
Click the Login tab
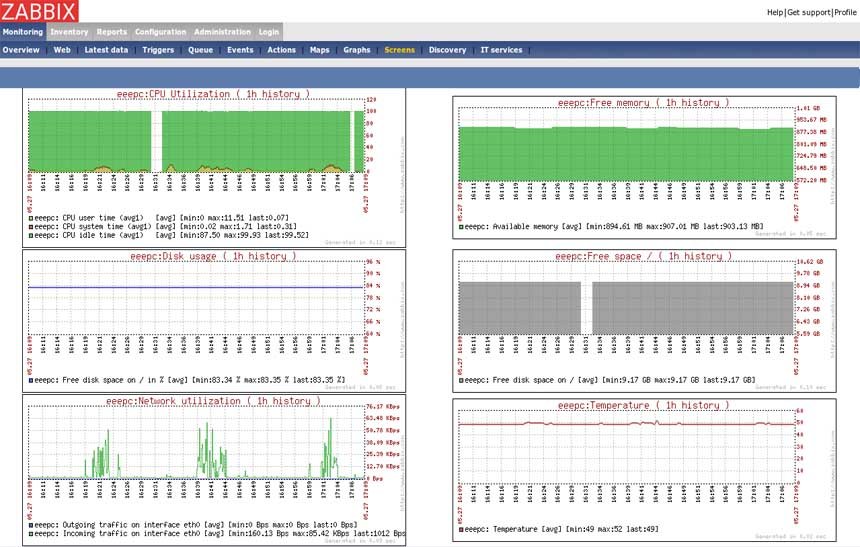pos(269,32)
